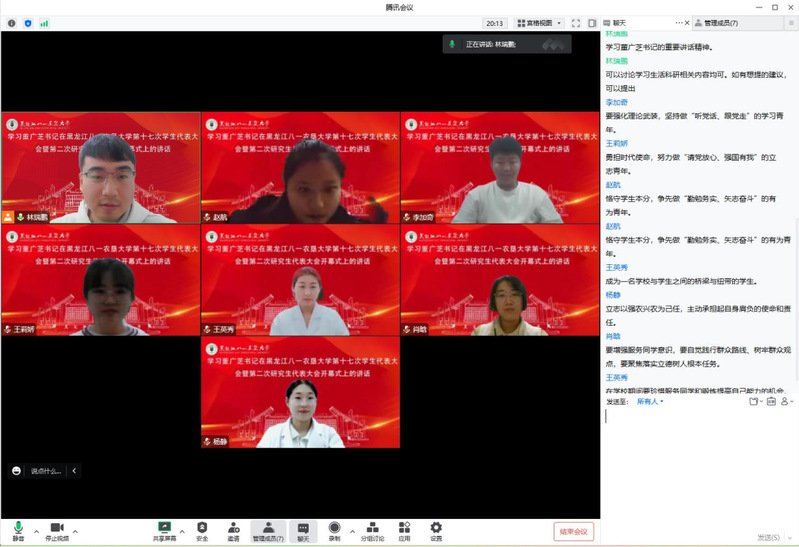Start recording with the record button
Image resolution: width=799 pixels, height=547 pixels.
click(x=334, y=530)
